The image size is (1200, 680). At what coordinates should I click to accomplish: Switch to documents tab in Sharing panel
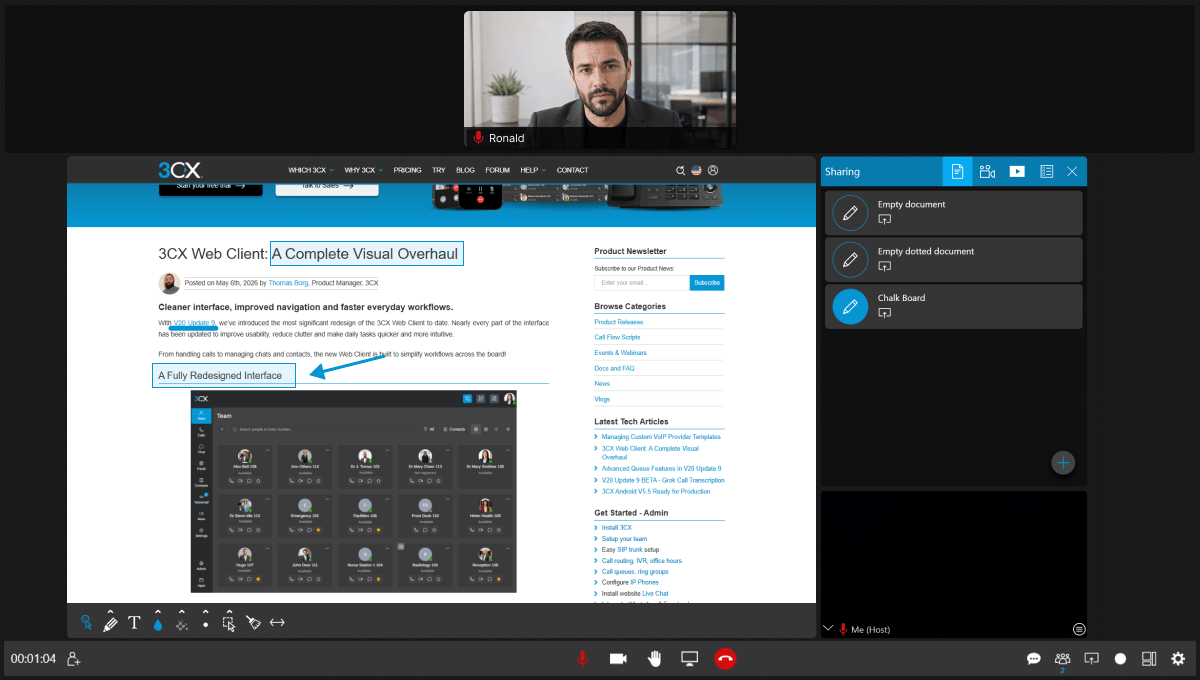[x=957, y=171]
